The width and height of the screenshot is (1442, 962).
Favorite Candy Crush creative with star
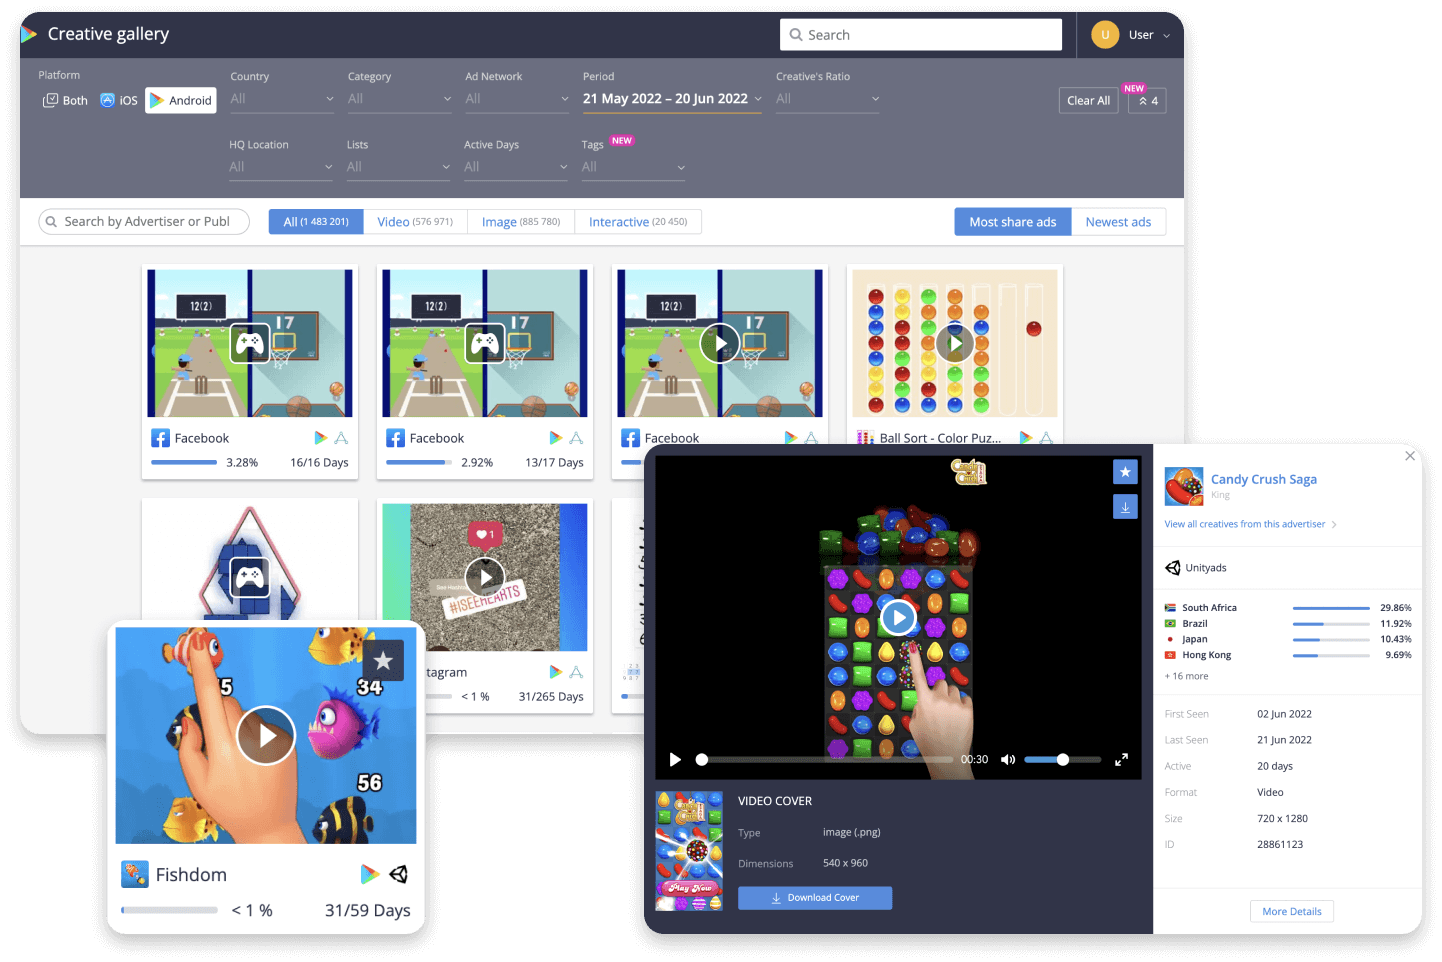[1125, 471]
